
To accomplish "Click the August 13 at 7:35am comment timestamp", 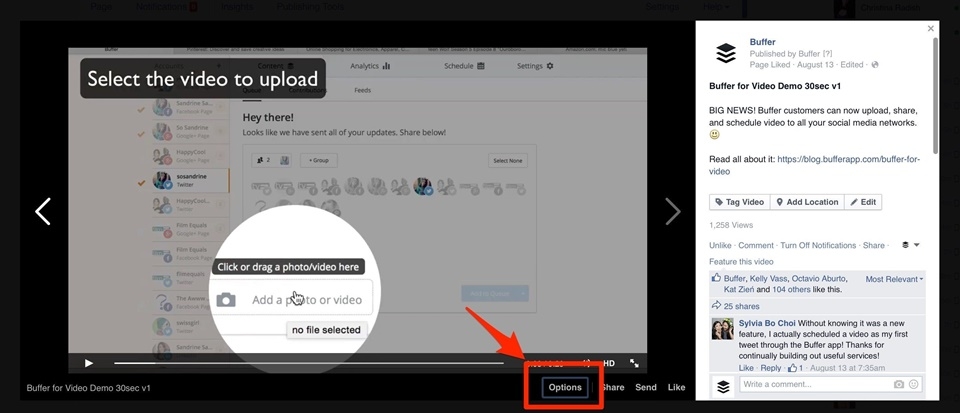I will (x=847, y=368).
